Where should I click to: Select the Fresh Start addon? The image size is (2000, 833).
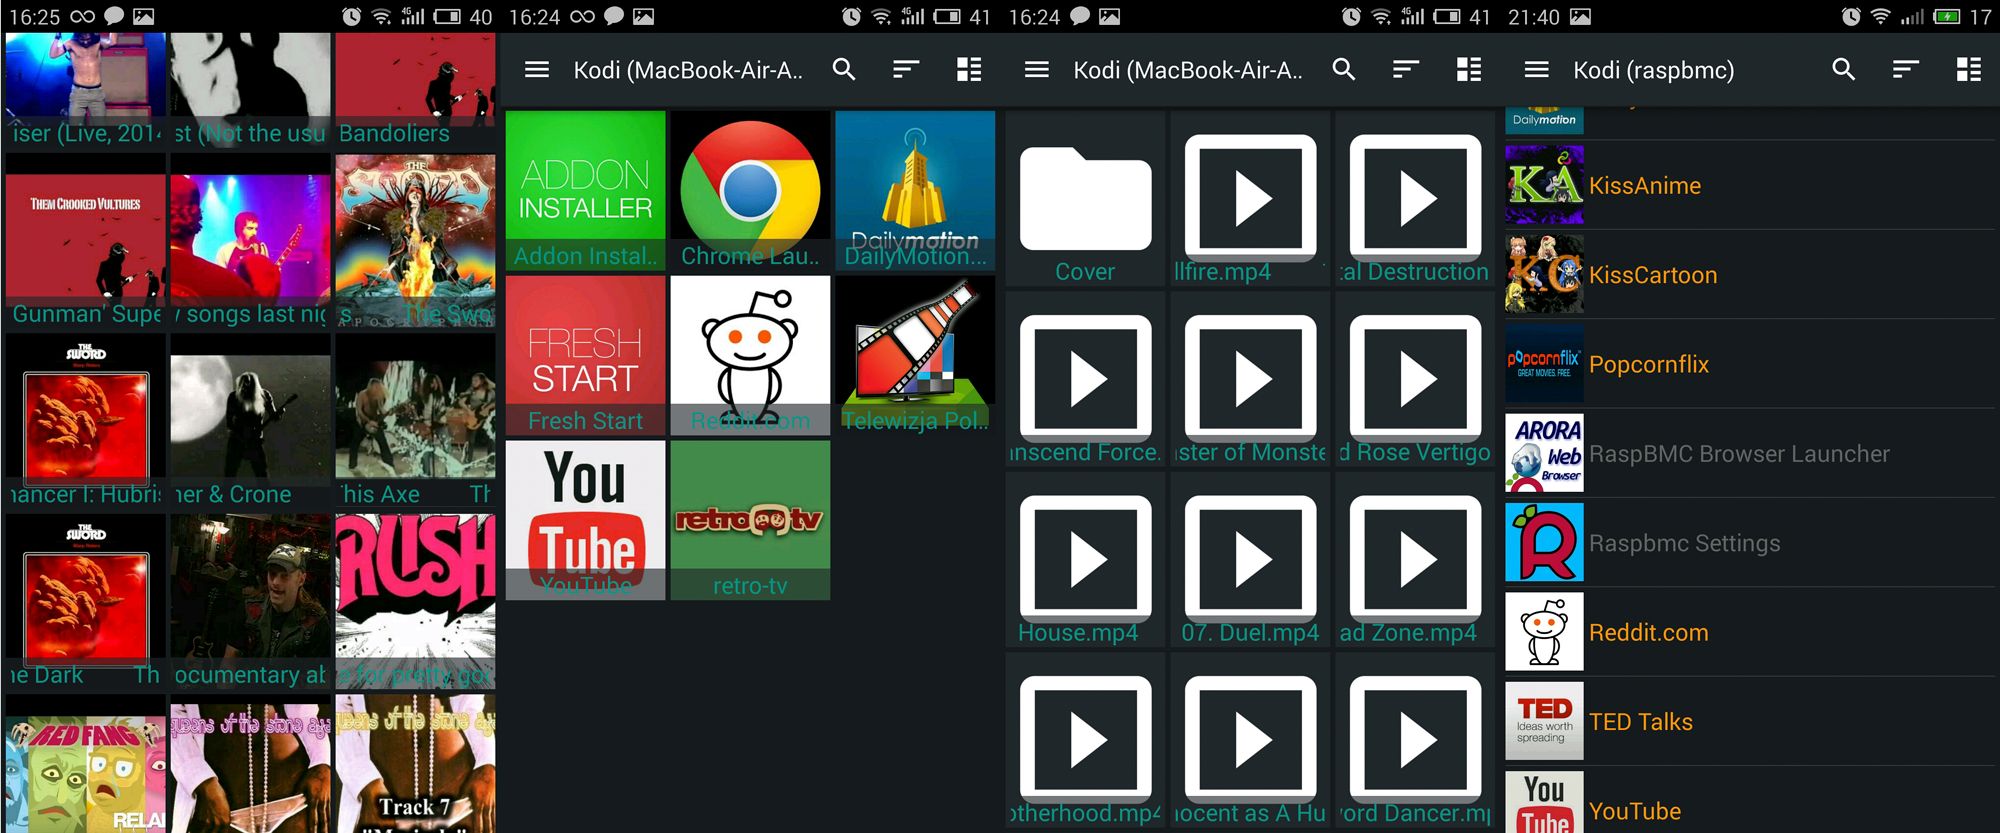coord(585,355)
